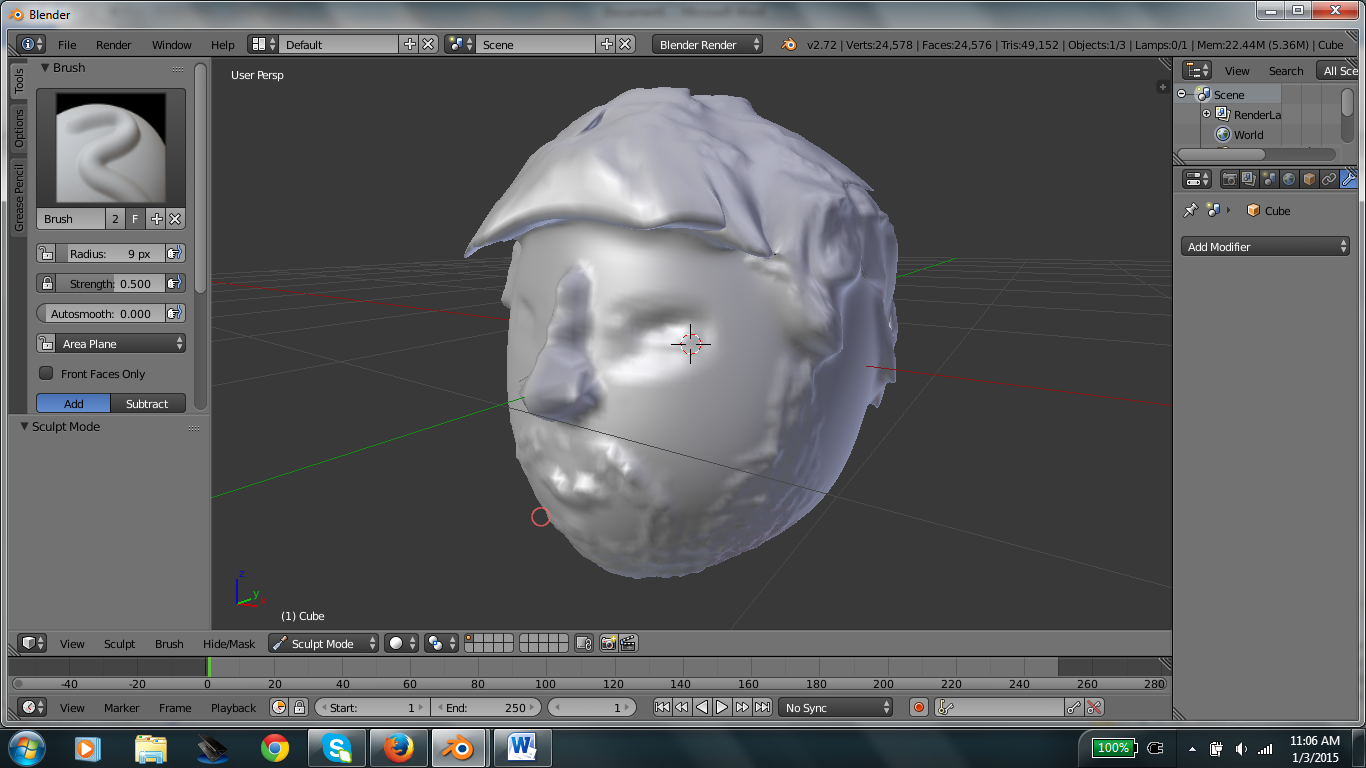
Task: Collapse the Brush panel
Action: point(46,68)
